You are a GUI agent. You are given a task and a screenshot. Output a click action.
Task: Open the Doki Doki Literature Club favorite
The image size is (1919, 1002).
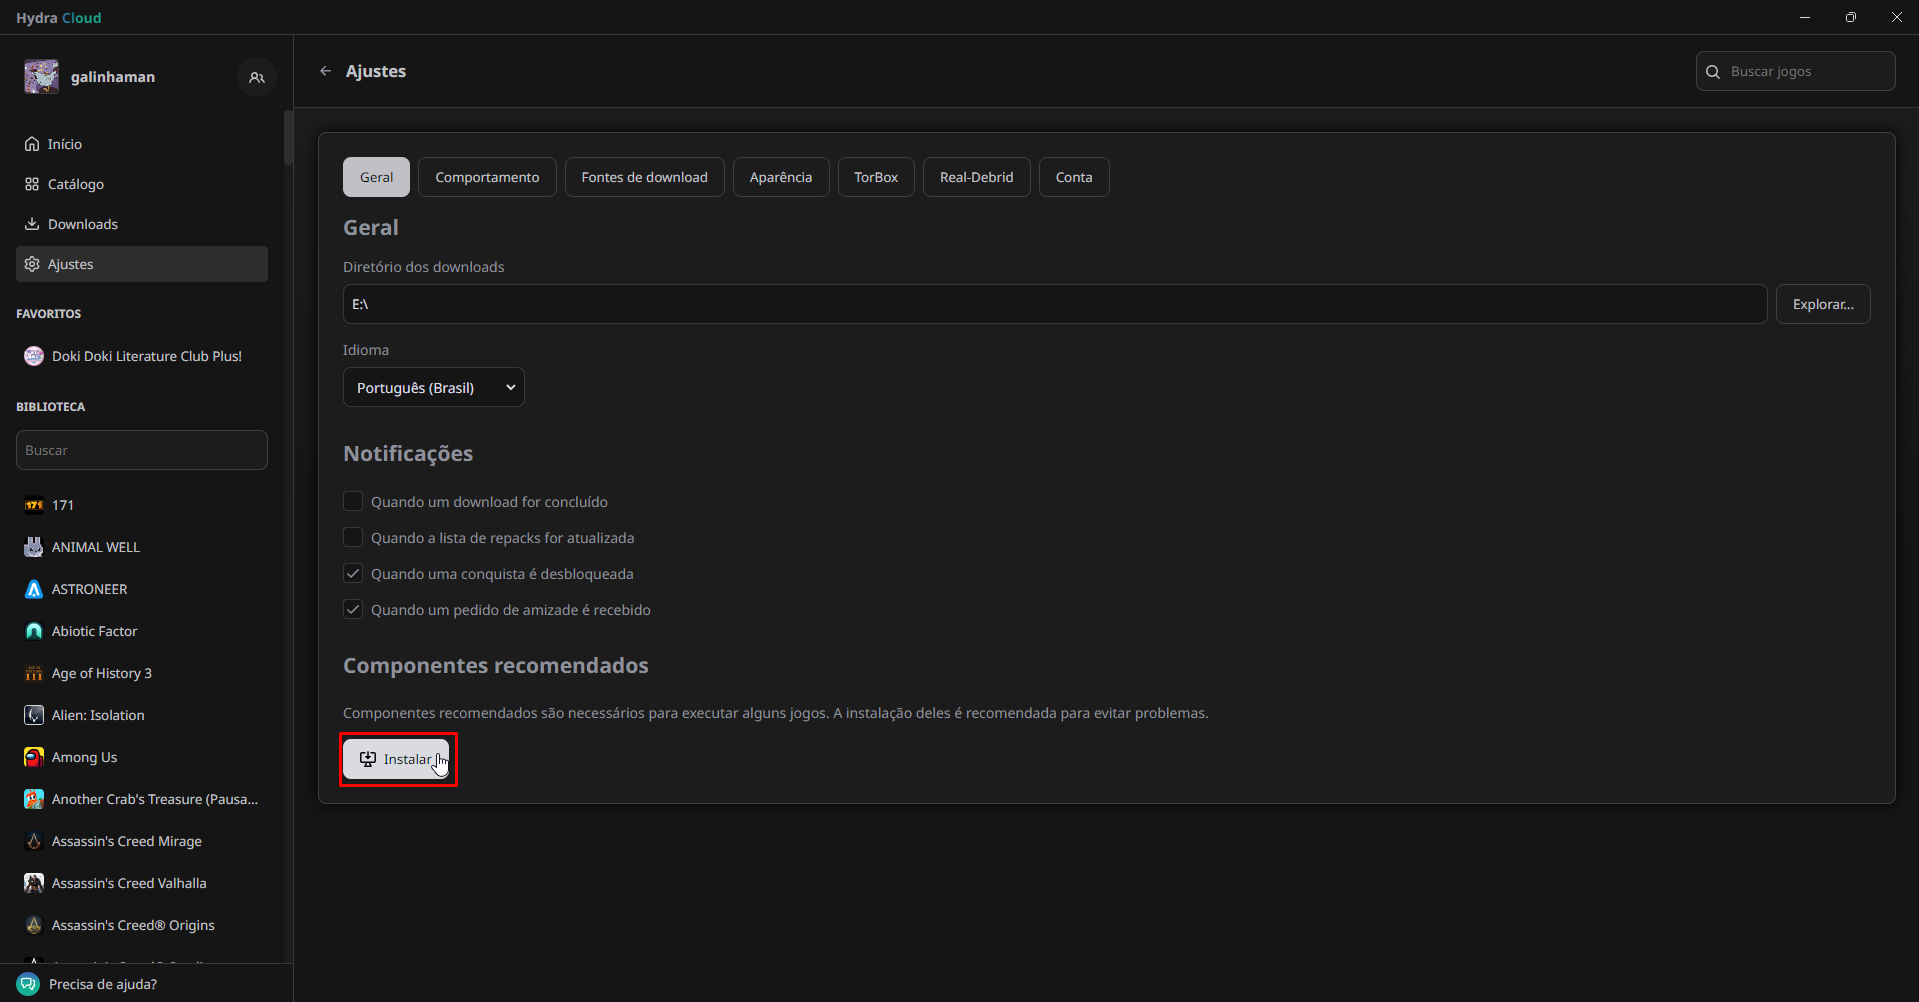(146, 356)
